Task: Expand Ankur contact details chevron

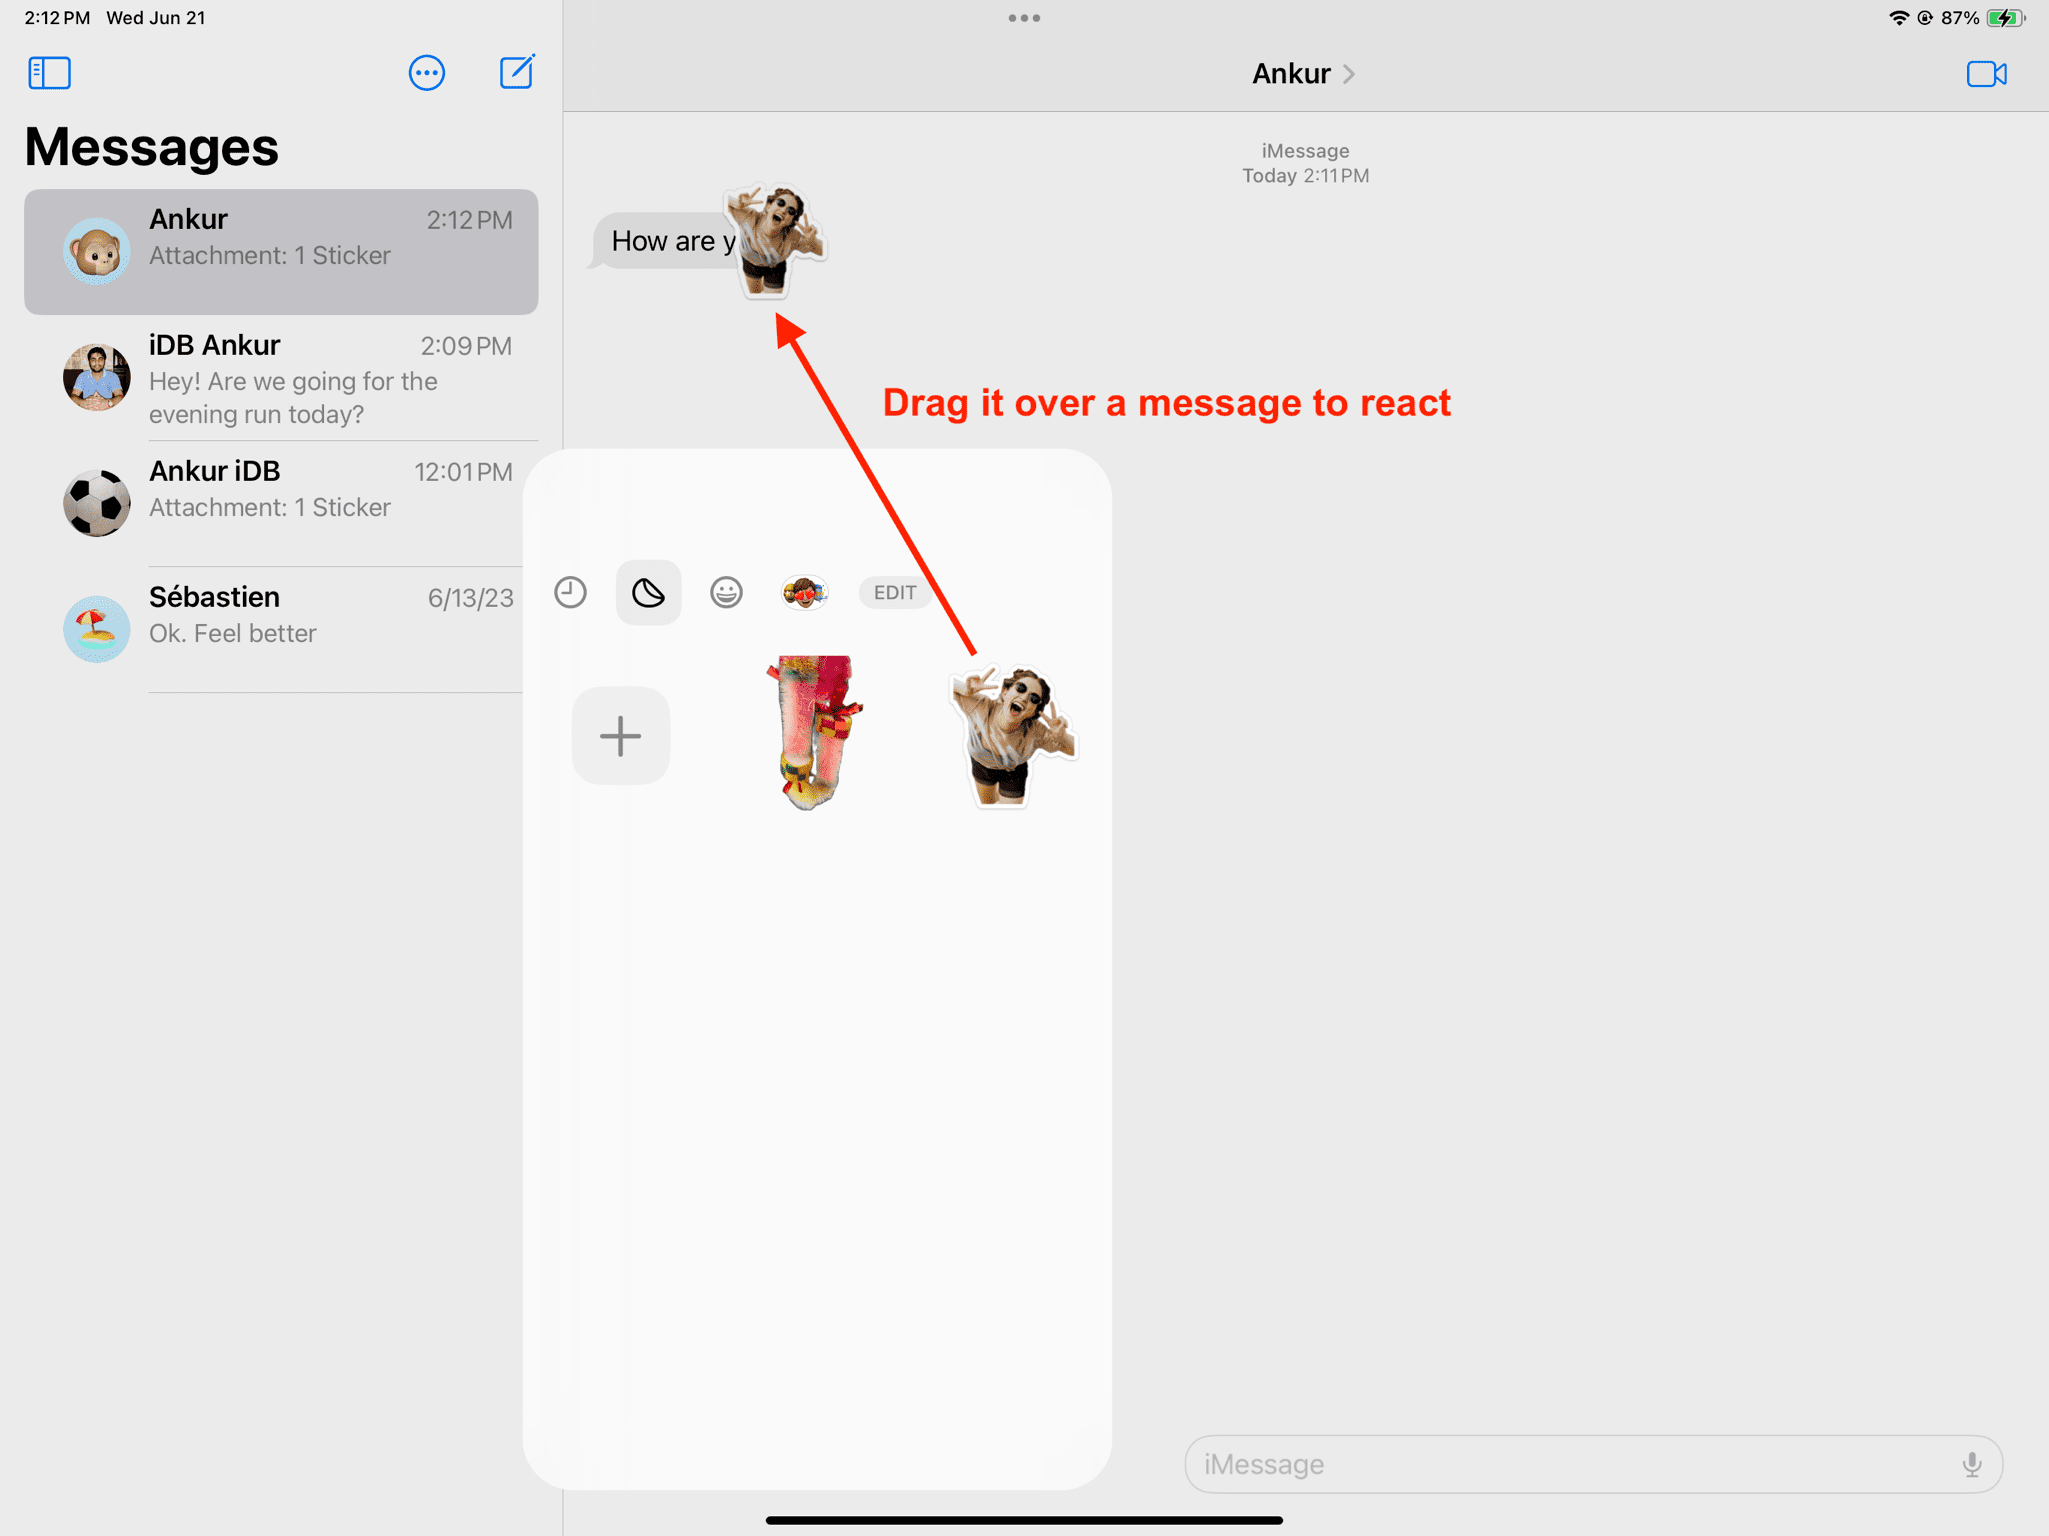Action: pos(1349,74)
